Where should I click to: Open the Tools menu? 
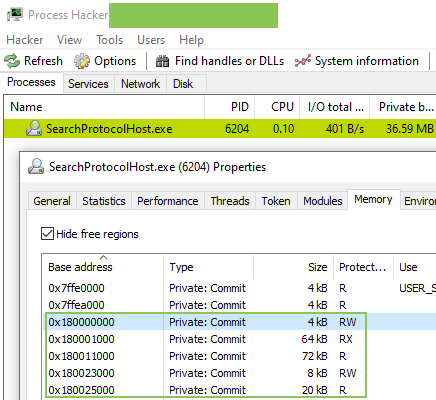(x=110, y=40)
